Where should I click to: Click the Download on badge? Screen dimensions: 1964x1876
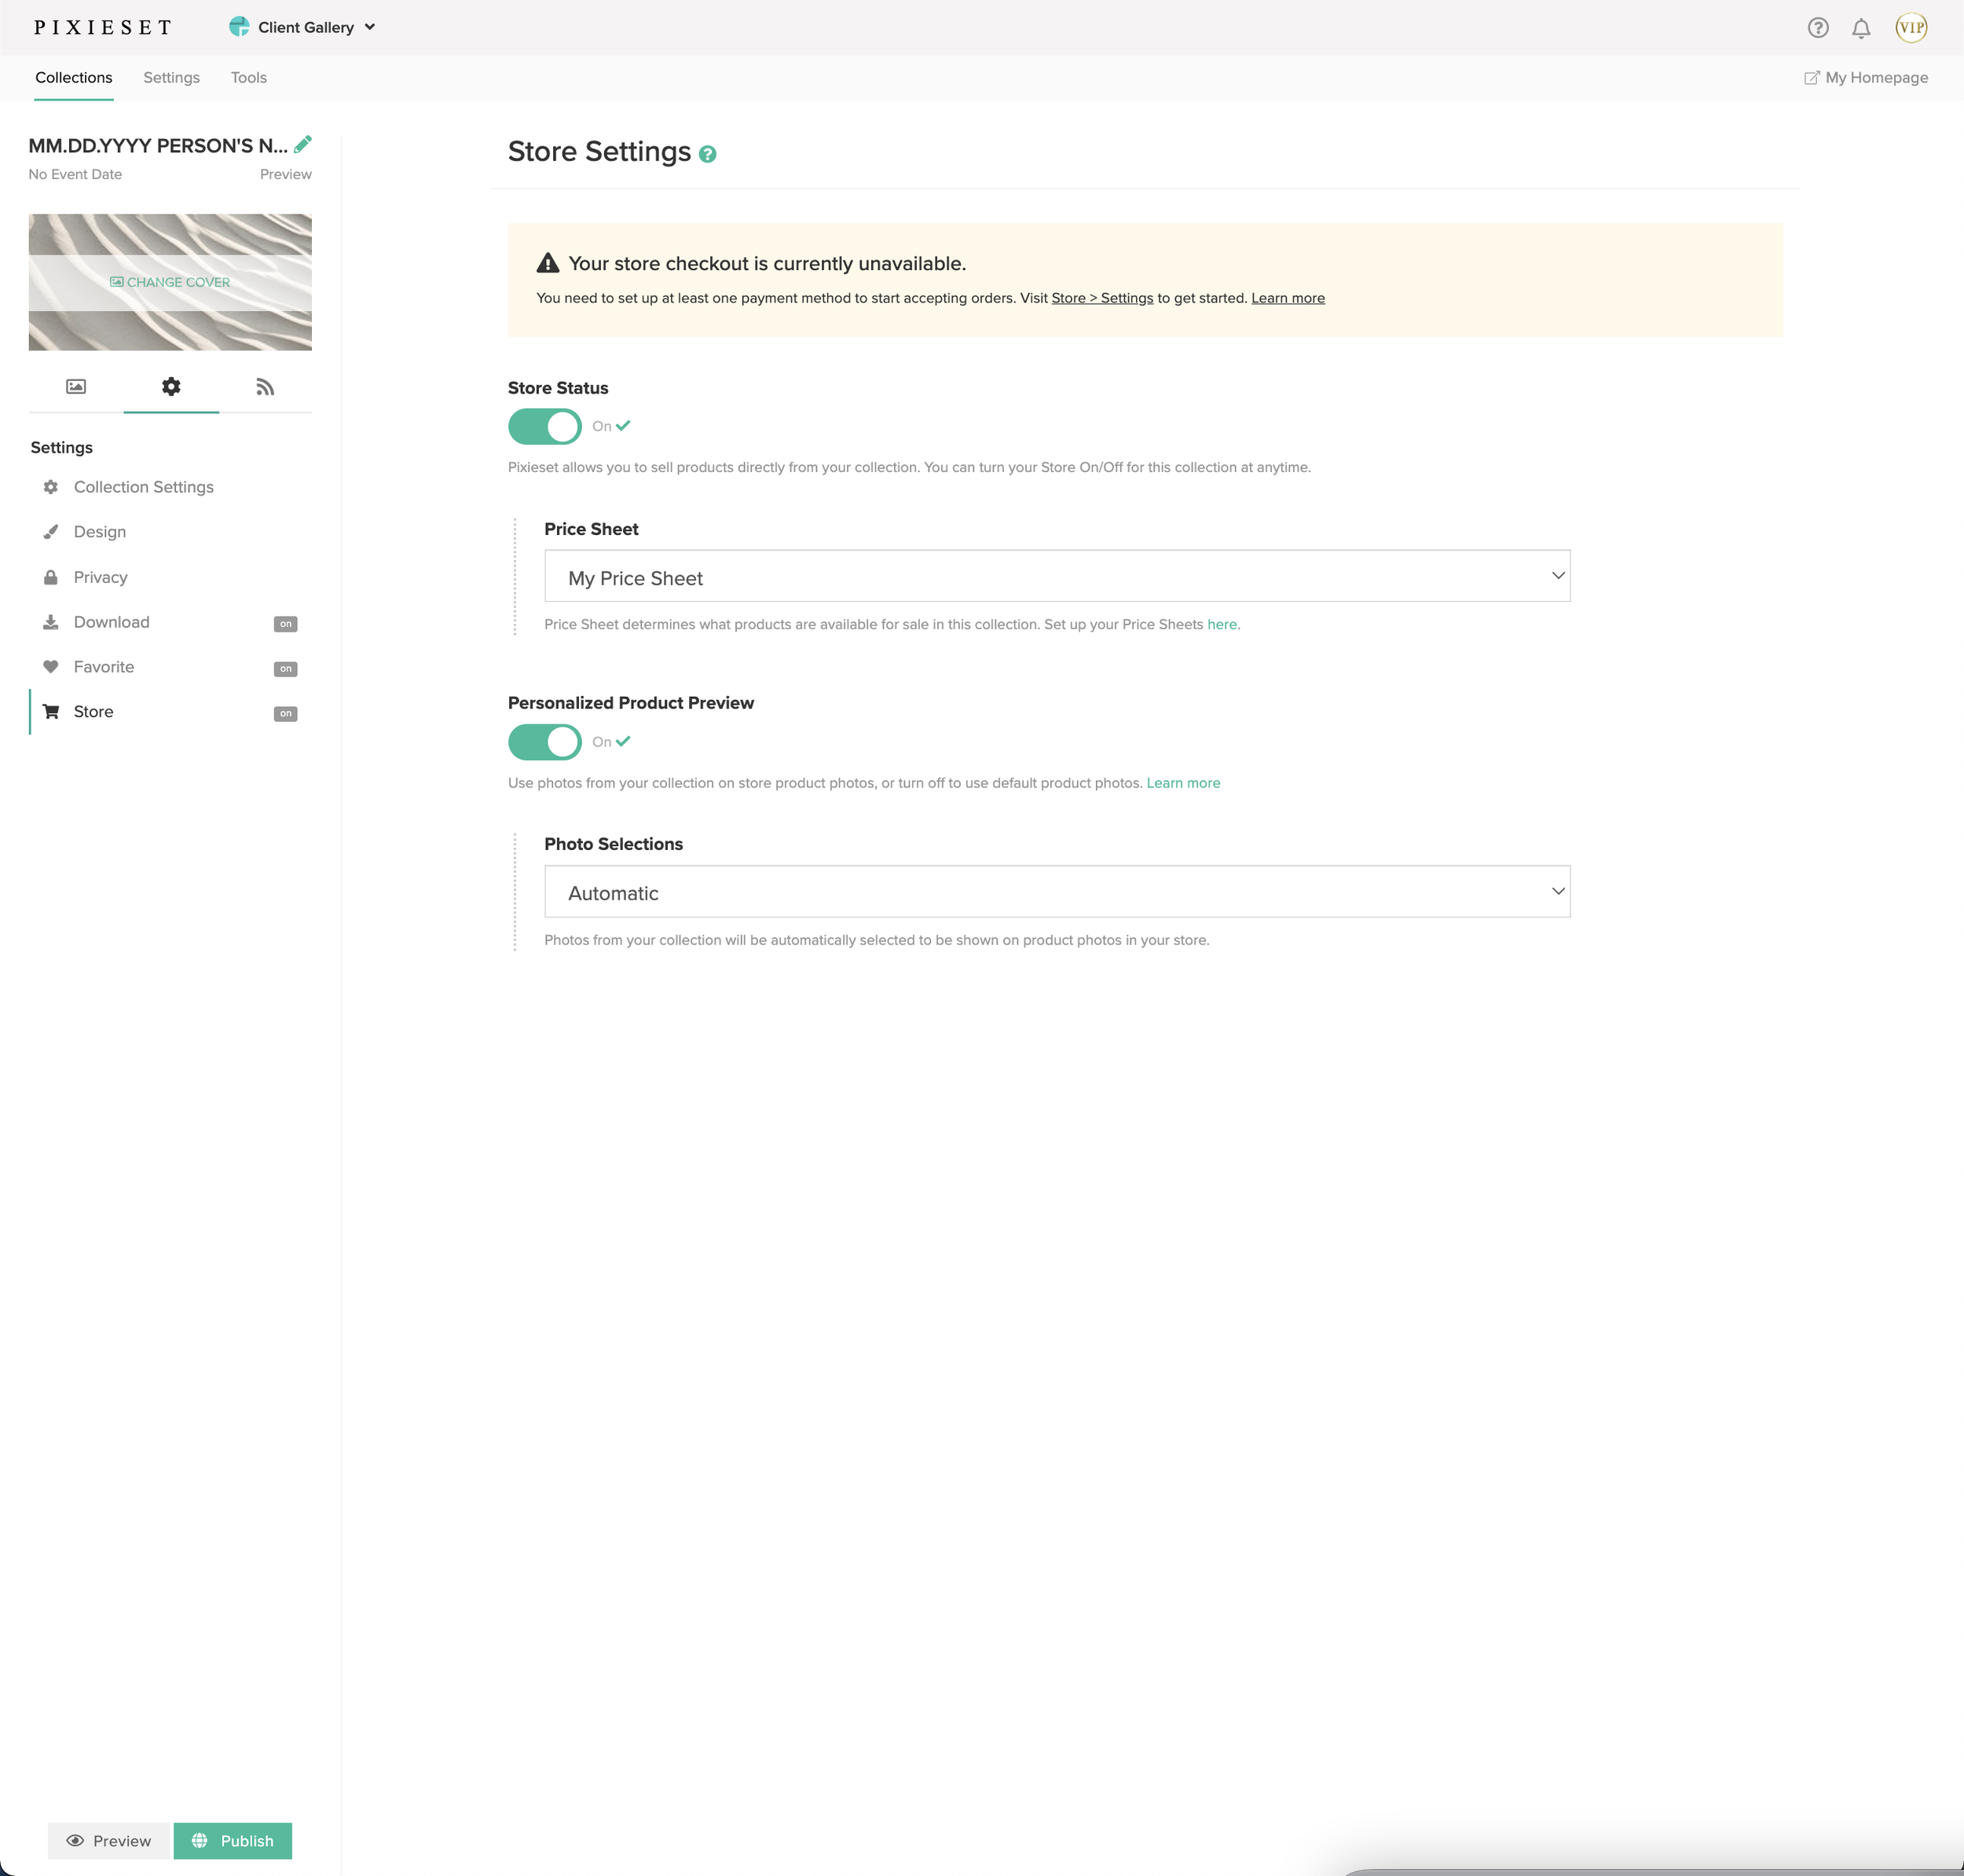tap(286, 624)
